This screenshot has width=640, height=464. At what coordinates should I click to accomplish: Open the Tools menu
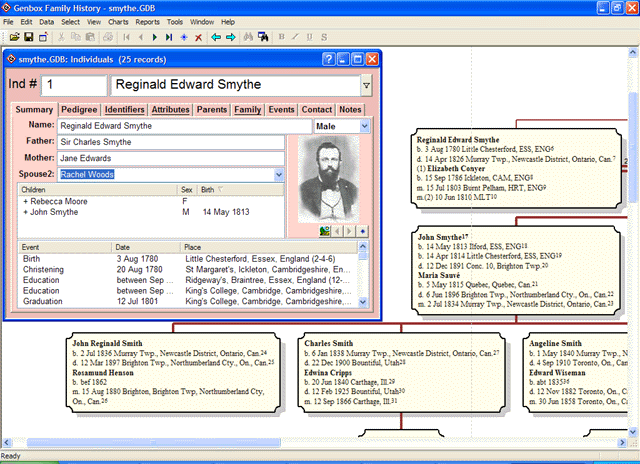(x=175, y=22)
